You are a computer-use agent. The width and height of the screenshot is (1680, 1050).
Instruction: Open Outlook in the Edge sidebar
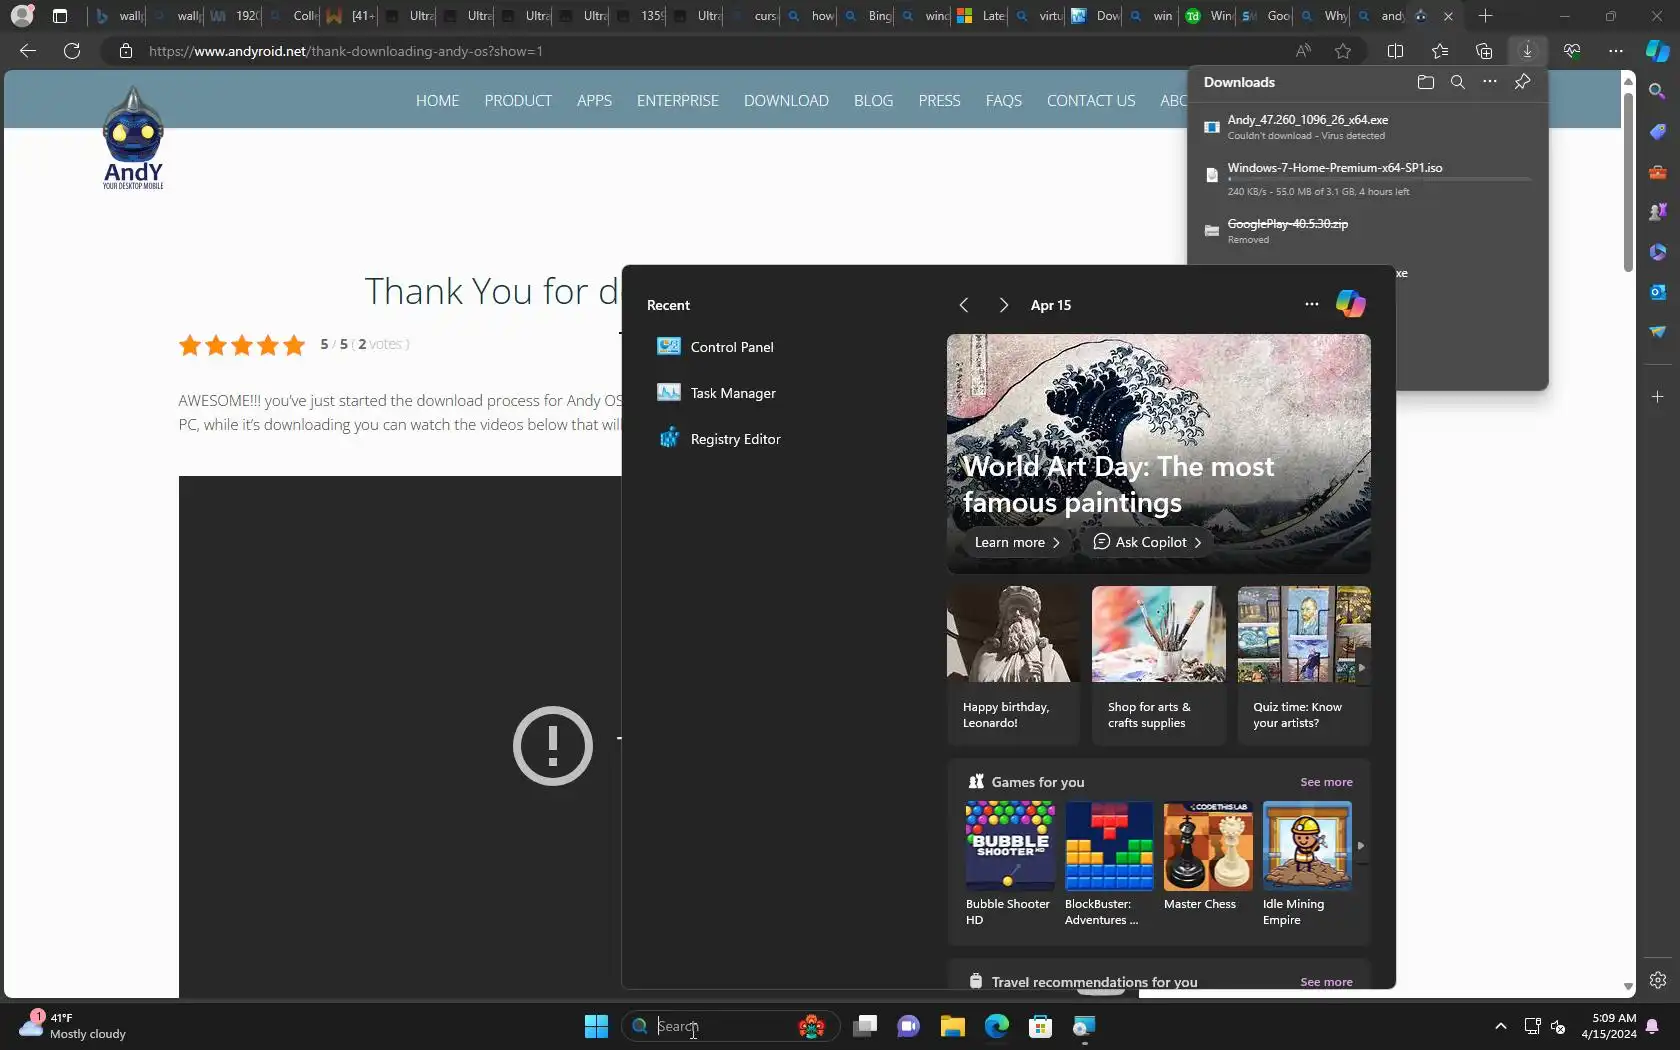(x=1658, y=292)
